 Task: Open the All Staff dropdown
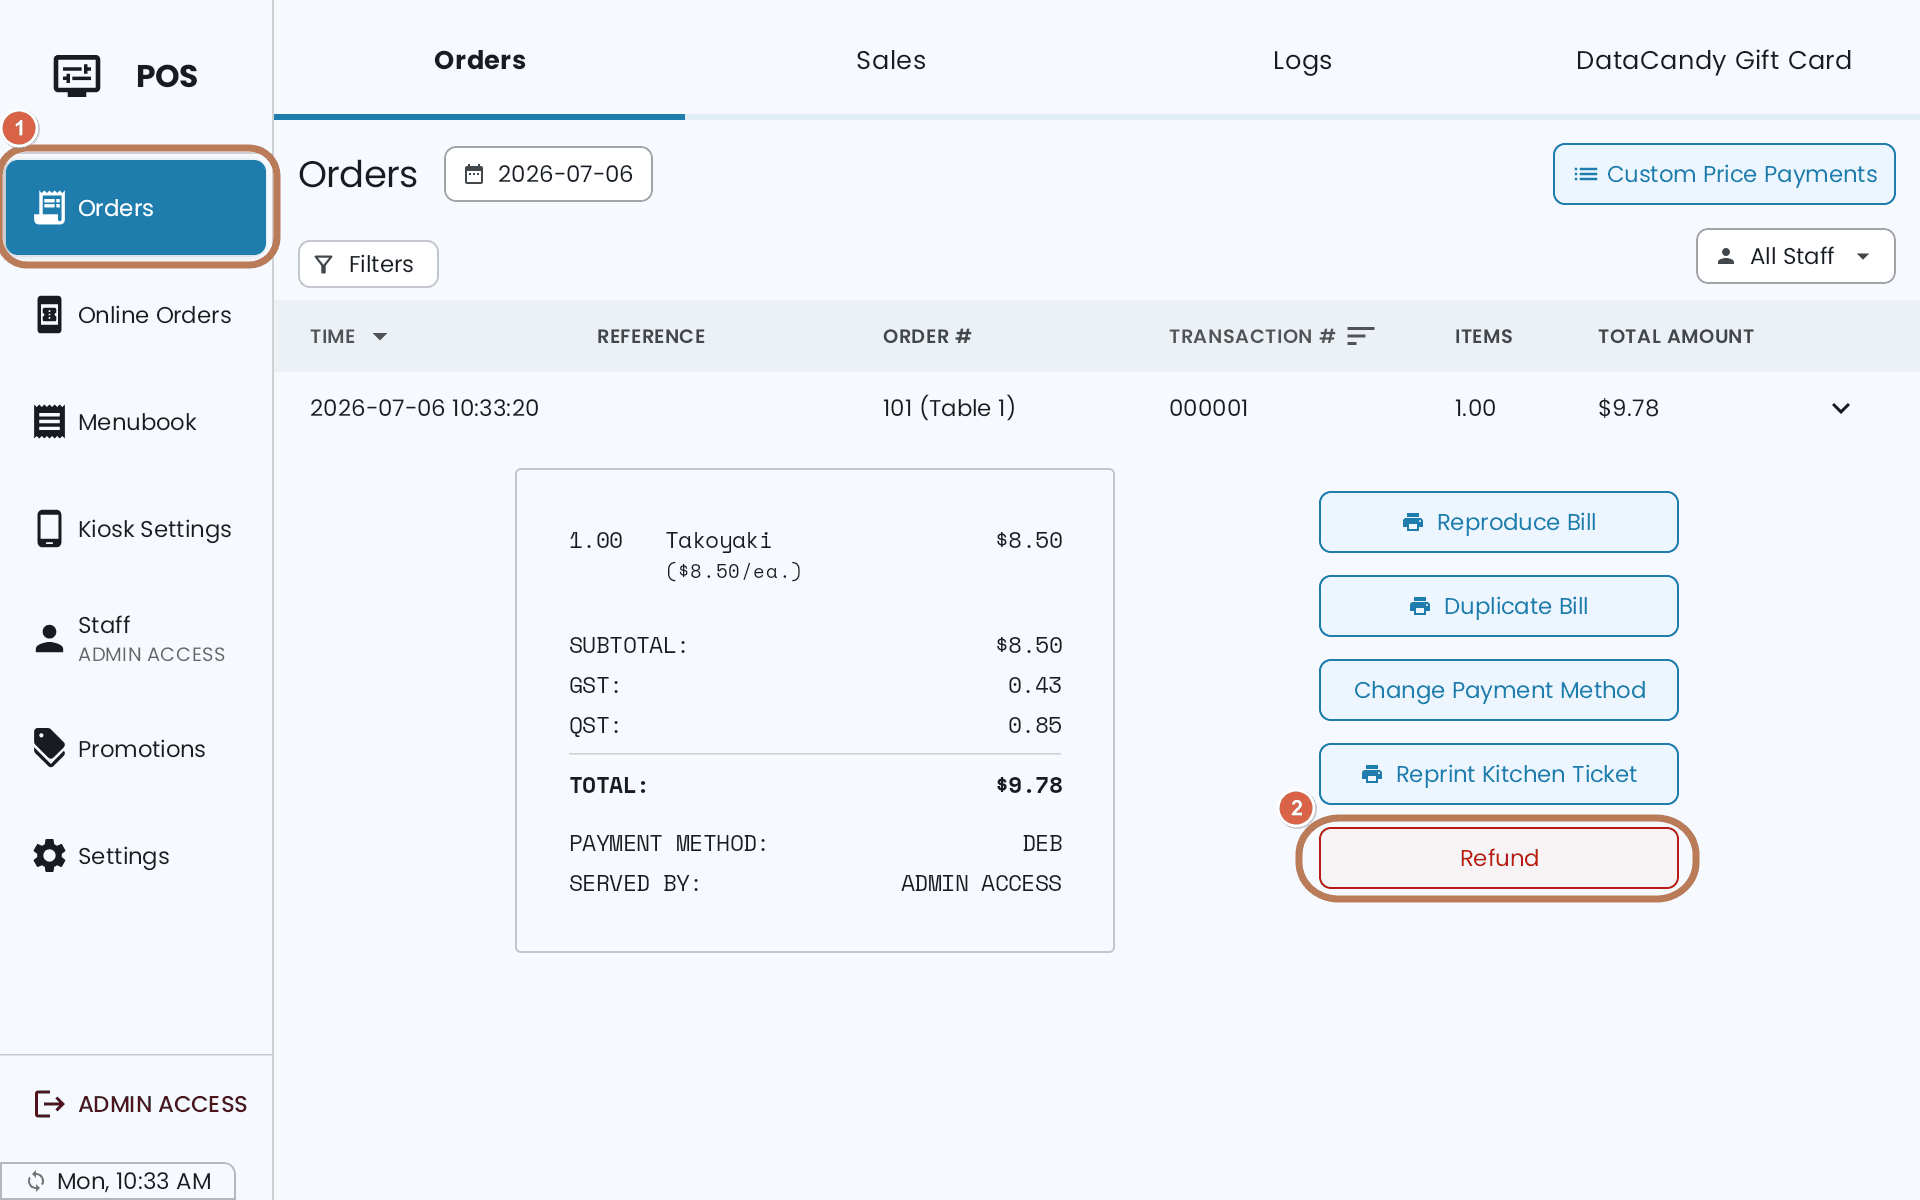pos(1795,256)
